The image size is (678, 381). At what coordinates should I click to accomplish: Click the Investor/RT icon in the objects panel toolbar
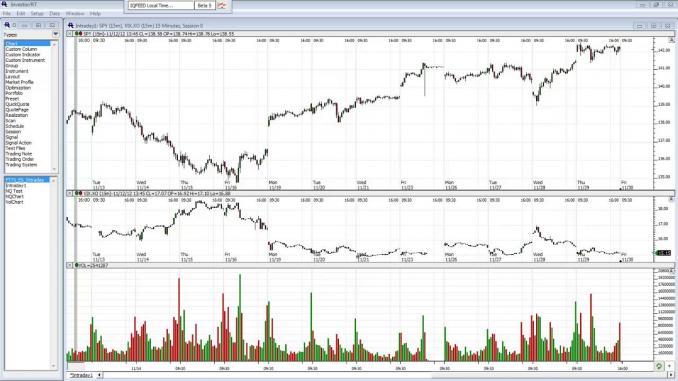pos(7,25)
